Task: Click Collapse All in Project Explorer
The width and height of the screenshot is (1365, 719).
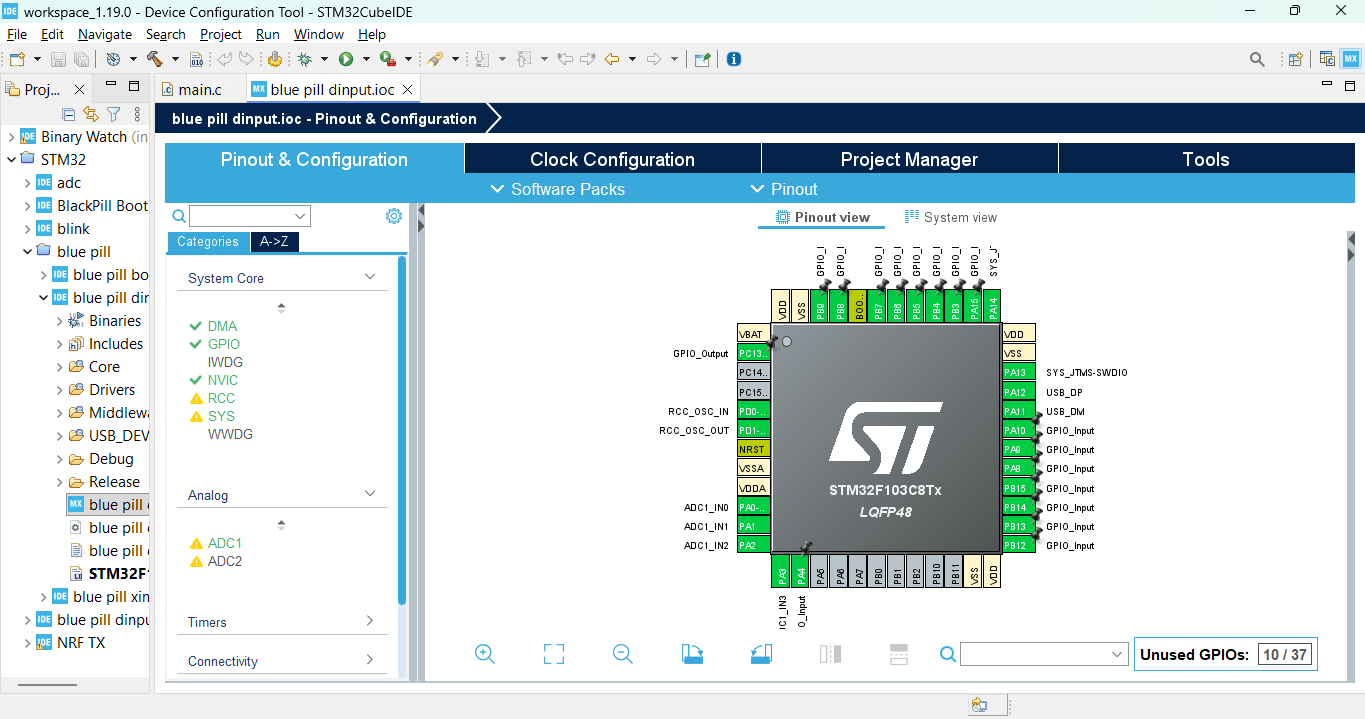Action: point(69,114)
